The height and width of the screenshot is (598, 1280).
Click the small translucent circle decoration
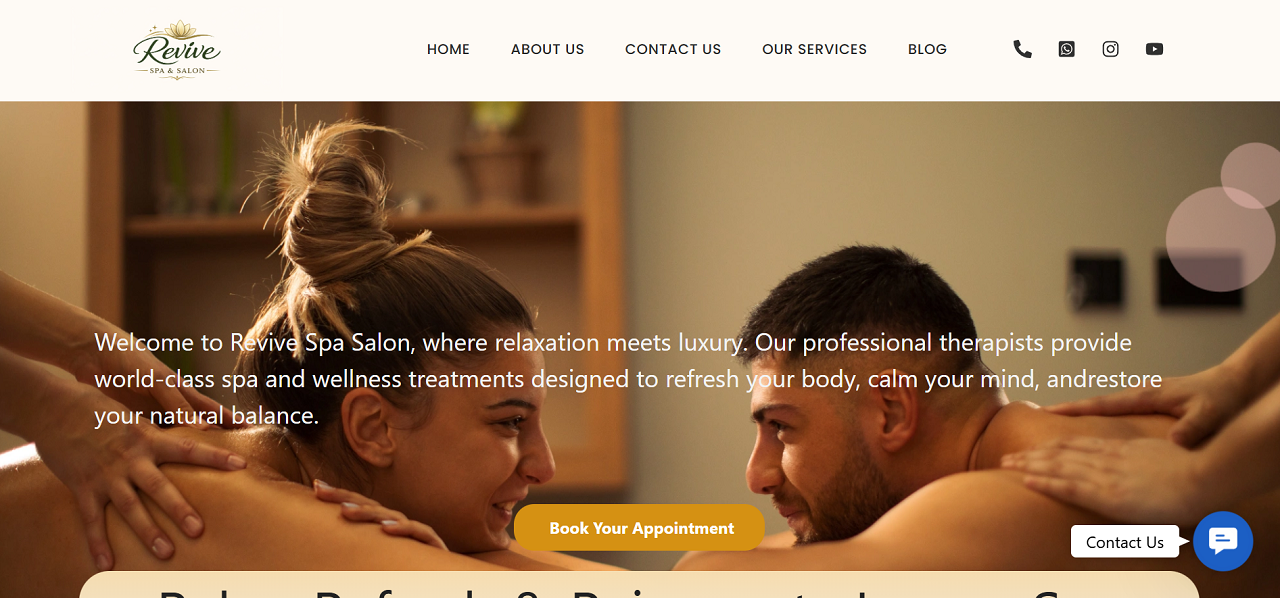1252,176
